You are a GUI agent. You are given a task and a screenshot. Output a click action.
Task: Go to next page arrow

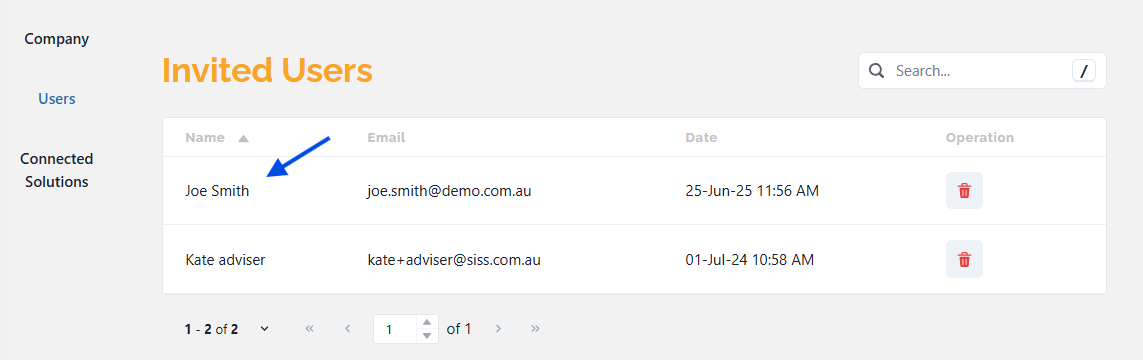499,329
